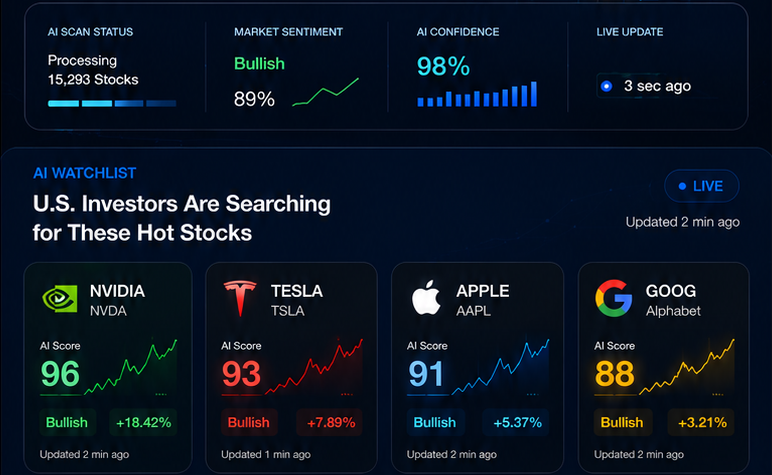
Task: Click the Apple logo icon
Action: click(426, 297)
